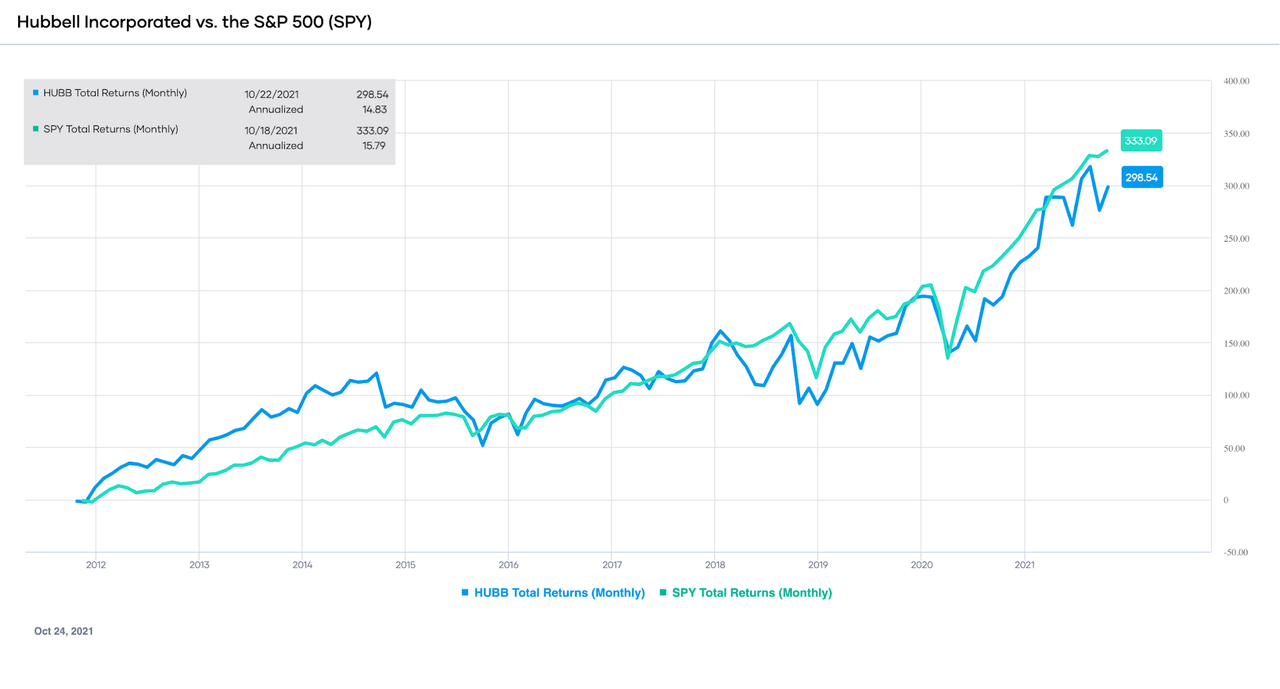Click the date 10/22/2021 in the info box
This screenshot has height=689, width=1280.
point(274,94)
